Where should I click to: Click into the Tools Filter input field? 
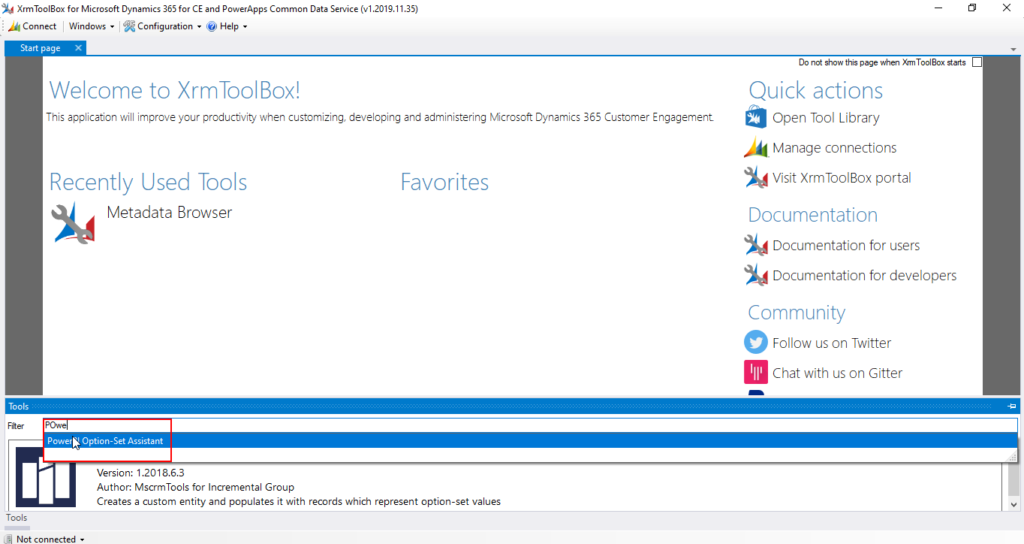point(530,425)
